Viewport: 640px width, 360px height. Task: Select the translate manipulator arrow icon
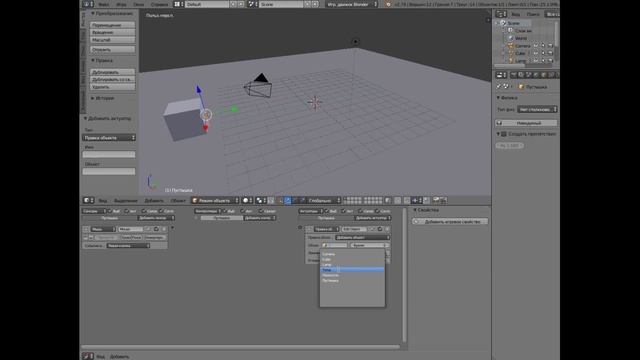coord(288,200)
